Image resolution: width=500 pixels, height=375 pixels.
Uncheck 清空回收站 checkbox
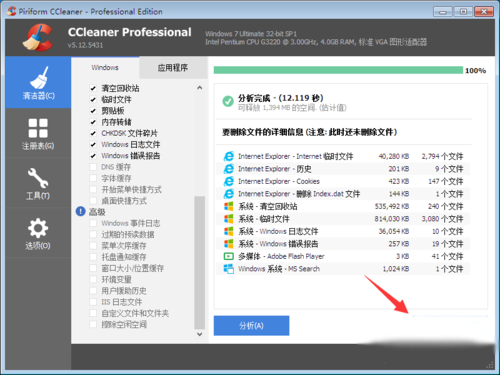[x=93, y=88]
